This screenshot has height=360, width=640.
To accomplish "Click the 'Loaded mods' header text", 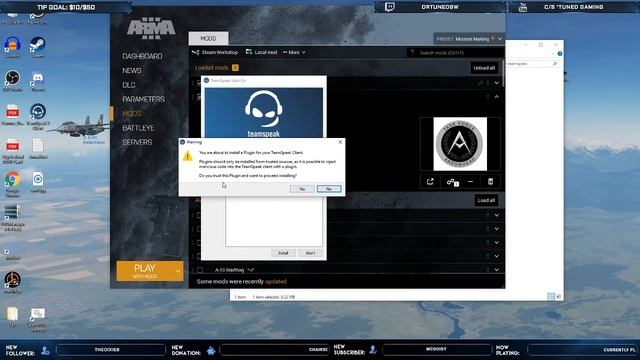I will click(x=211, y=68).
